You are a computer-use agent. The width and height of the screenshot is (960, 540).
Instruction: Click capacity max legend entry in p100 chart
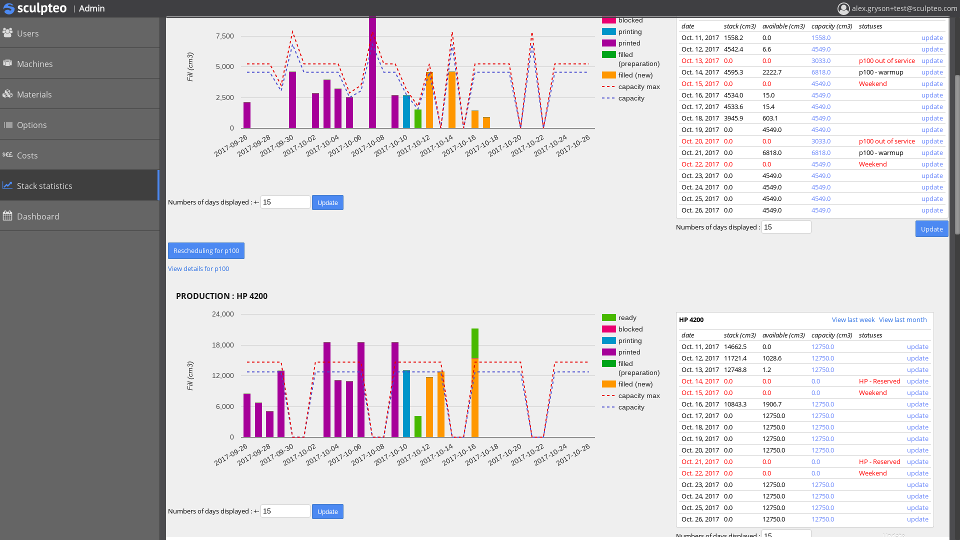pyautogui.click(x=631, y=87)
